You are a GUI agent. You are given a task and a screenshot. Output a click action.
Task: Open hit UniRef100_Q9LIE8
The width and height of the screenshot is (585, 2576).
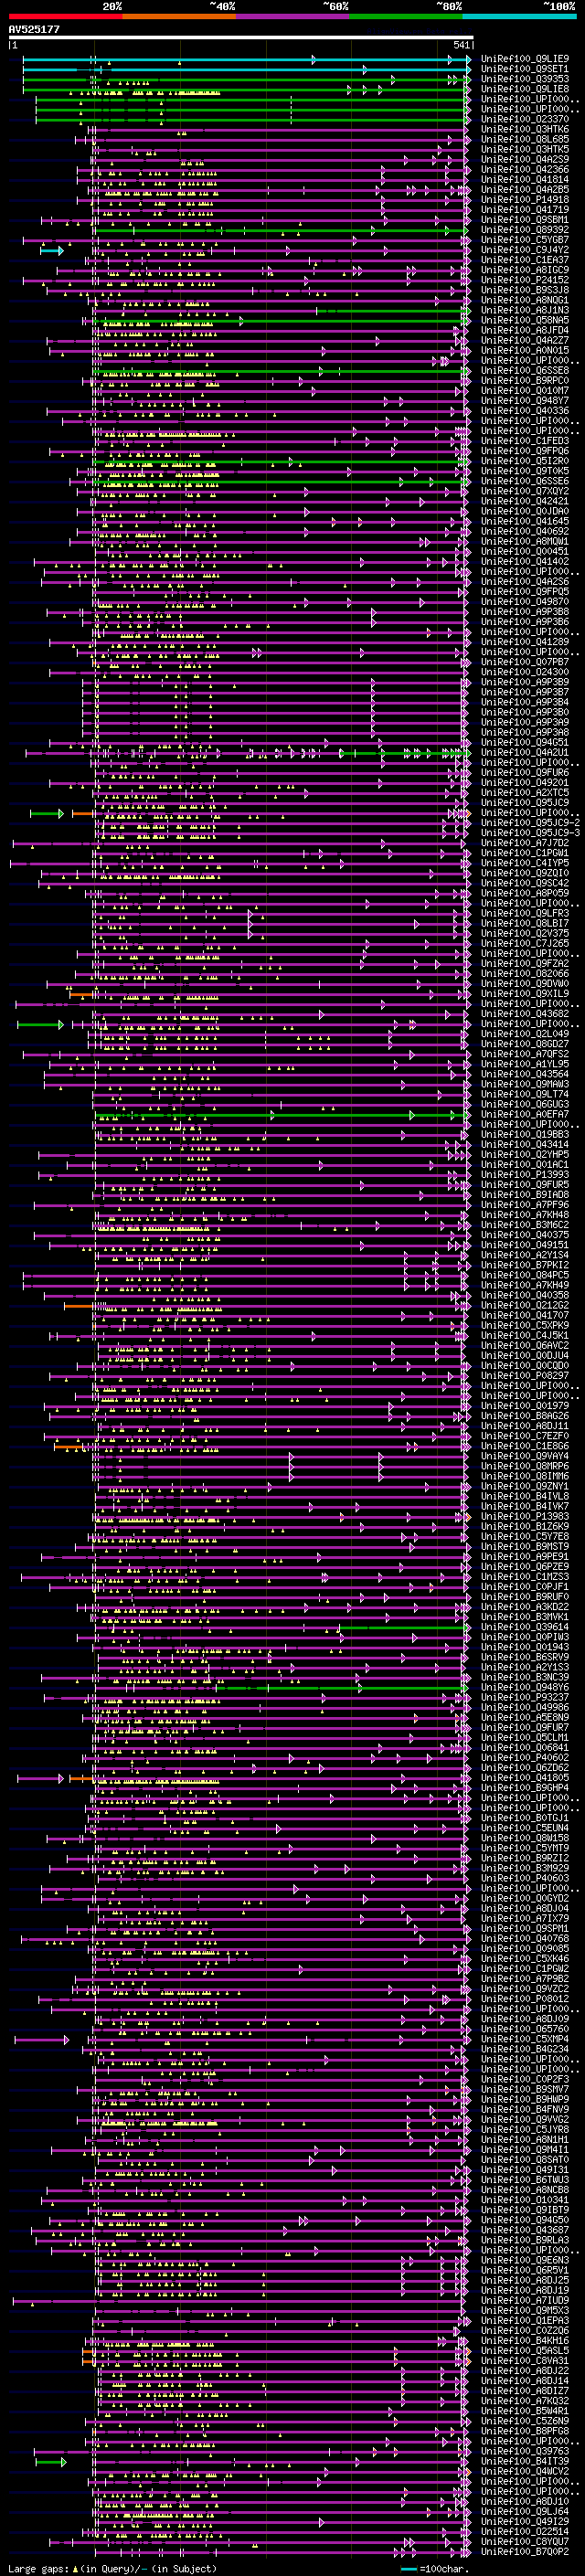tap(525, 89)
